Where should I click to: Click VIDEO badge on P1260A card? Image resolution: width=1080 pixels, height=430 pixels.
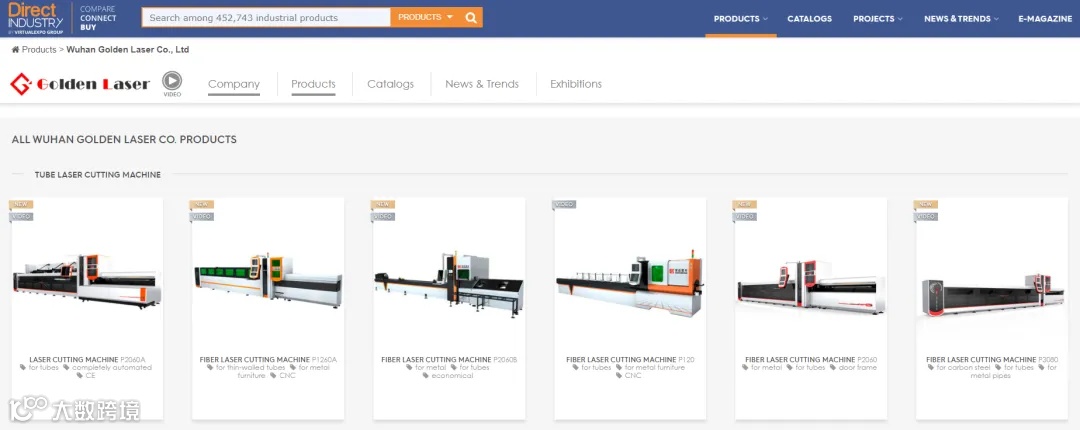[202, 216]
